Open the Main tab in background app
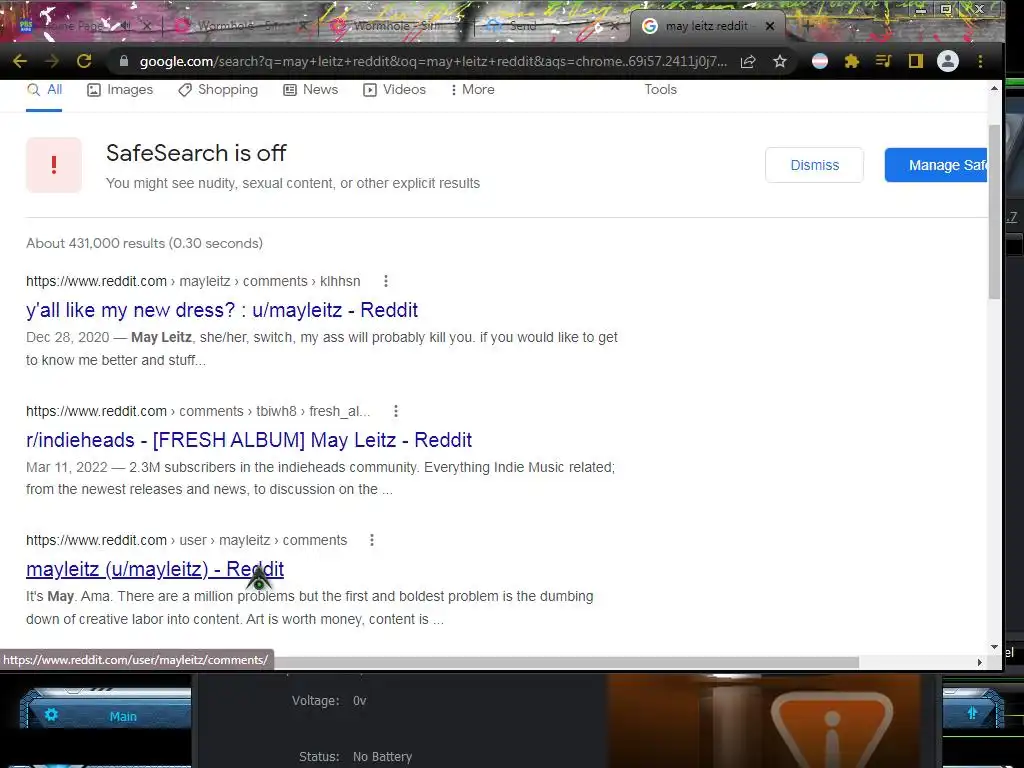 (123, 716)
